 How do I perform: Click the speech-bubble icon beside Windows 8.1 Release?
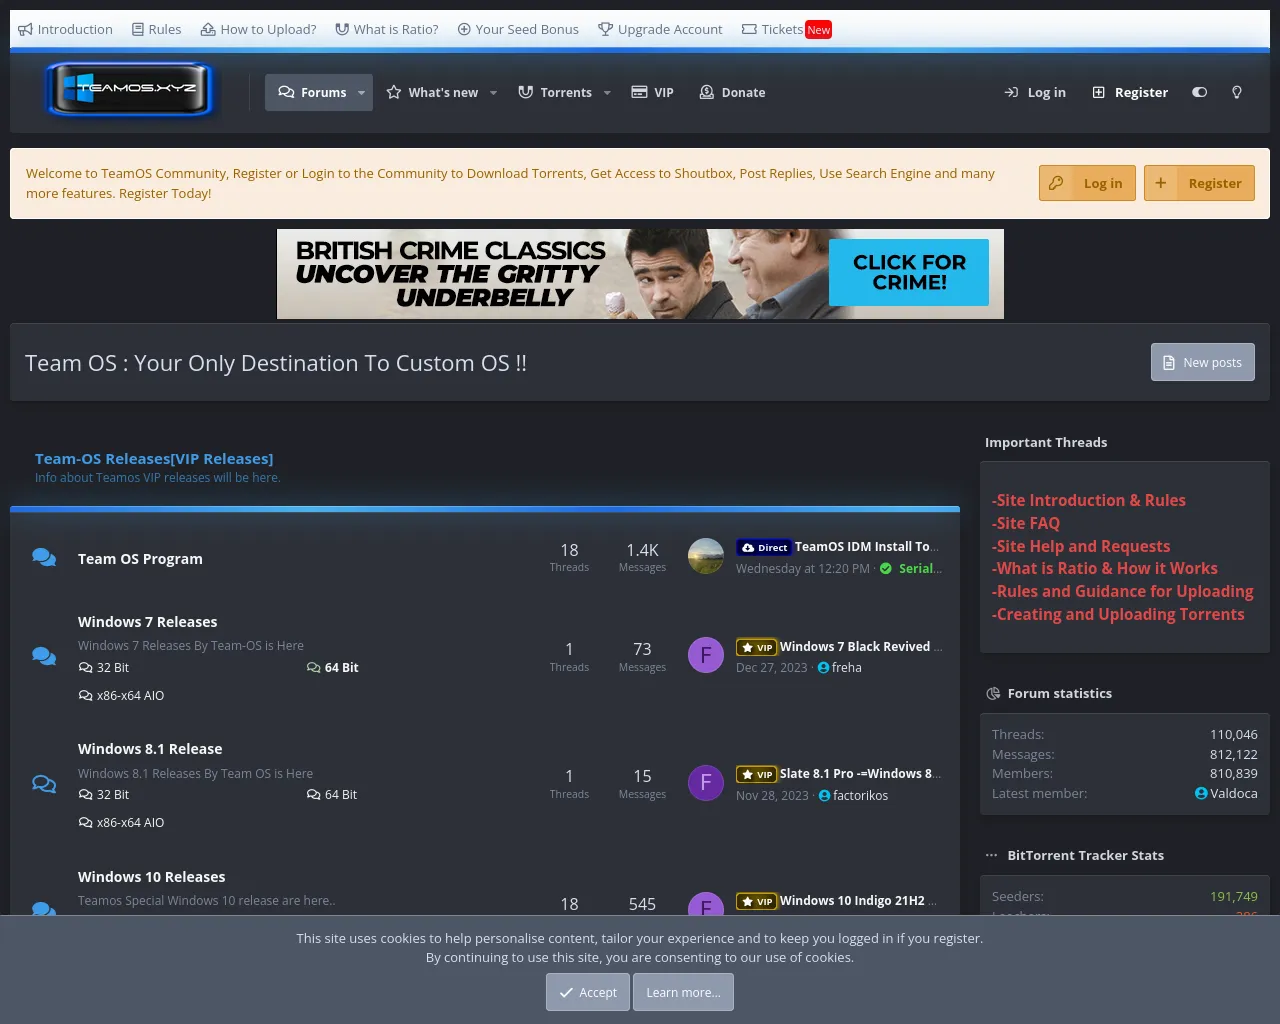pos(44,783)
